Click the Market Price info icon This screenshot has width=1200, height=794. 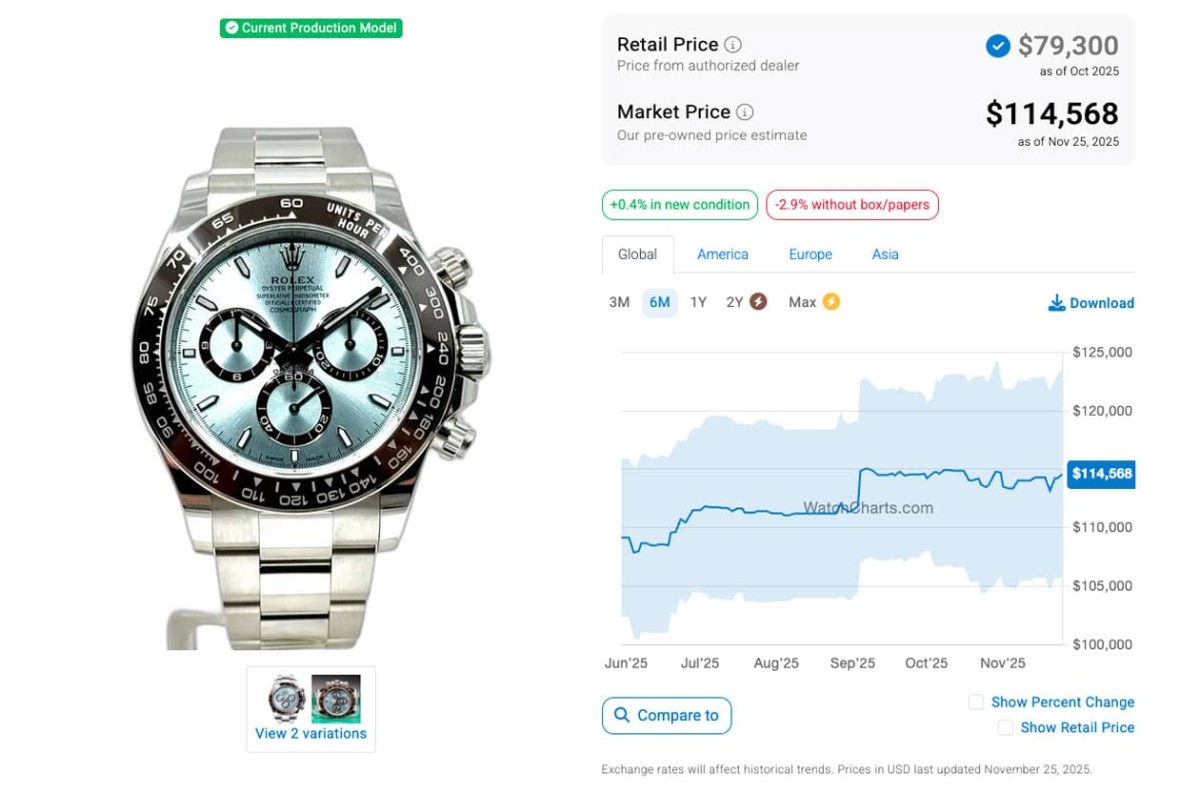coord(745,113)
